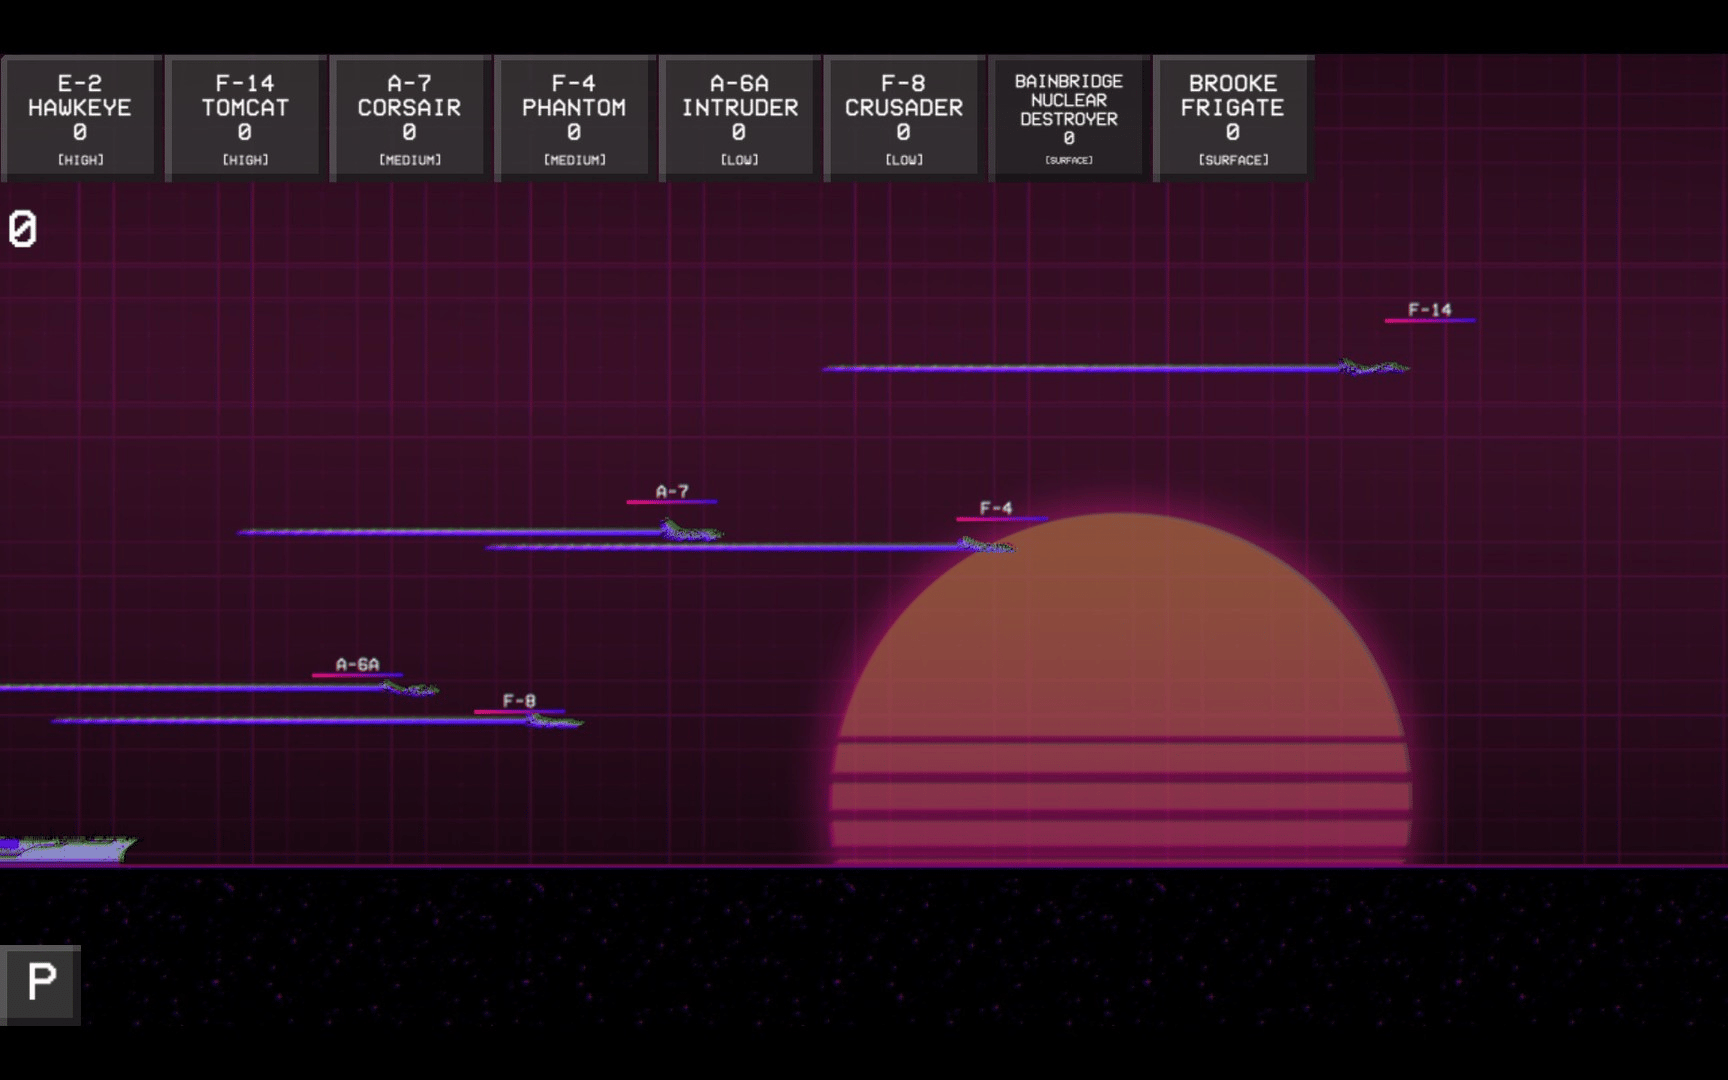Click the F-14 text label
This screenshot has width=1728, height=1080.
point(1429,310)
